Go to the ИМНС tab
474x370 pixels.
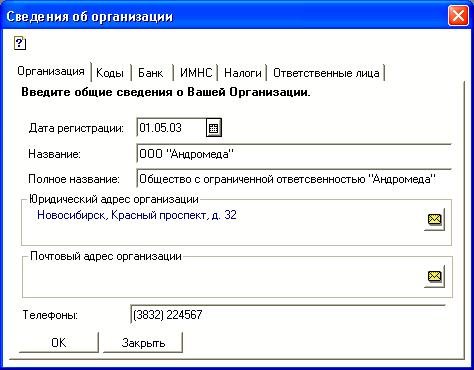coord(196,73)
